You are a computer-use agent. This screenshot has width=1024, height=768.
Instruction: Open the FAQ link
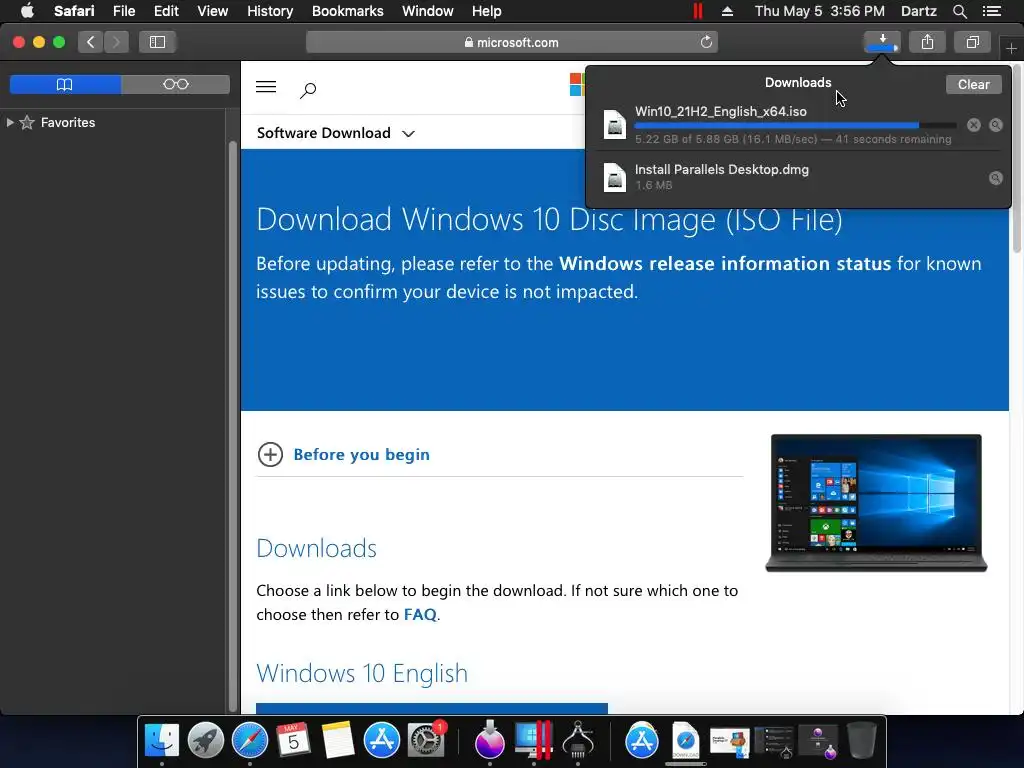(x=420, y=615)
